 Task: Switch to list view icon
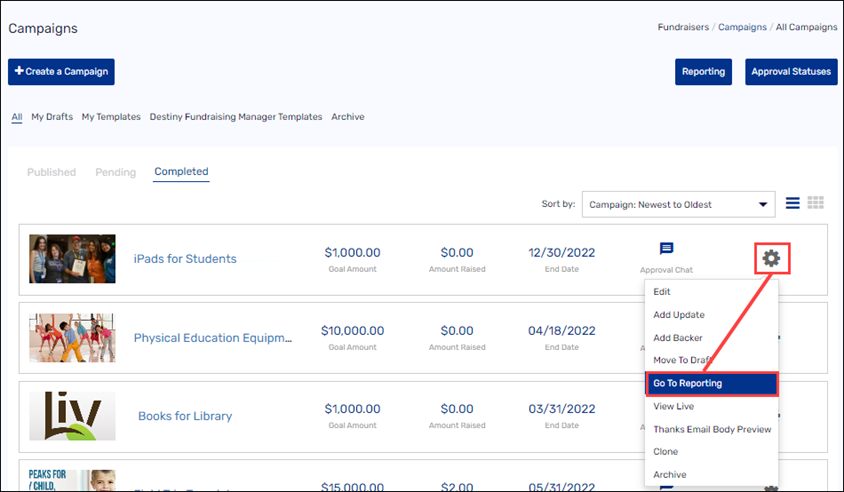[x=792, y=203]
